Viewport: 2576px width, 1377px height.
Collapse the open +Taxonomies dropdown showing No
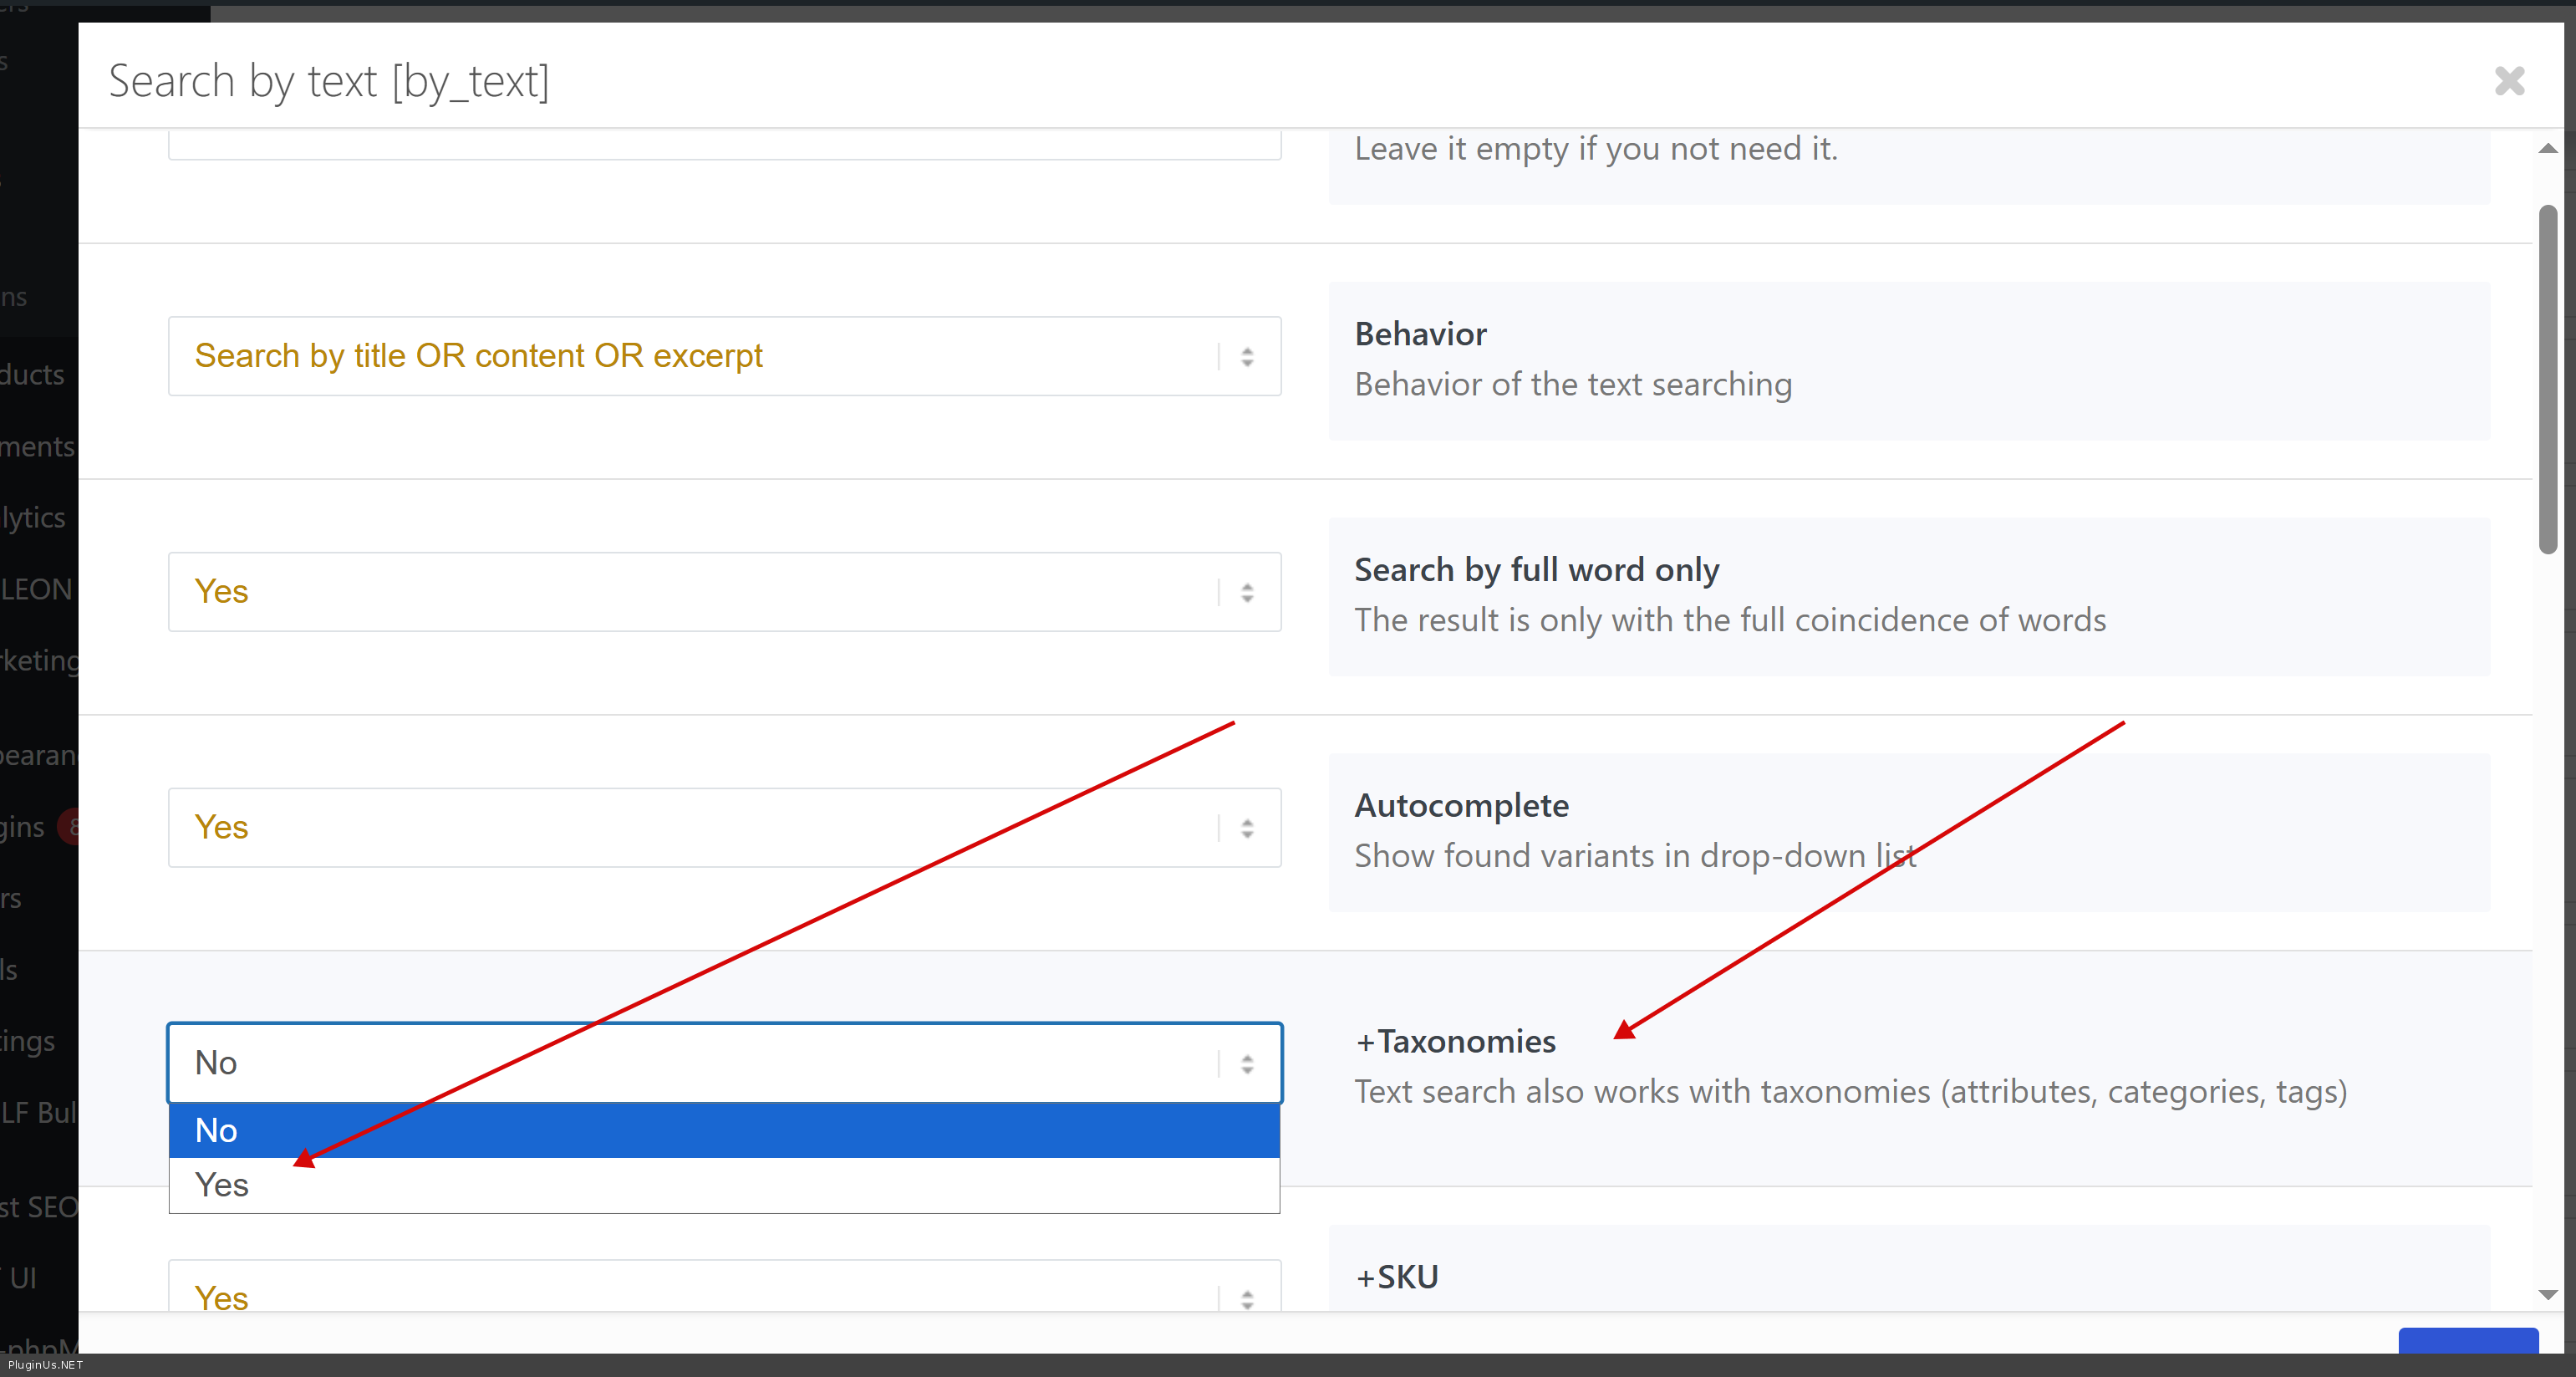point(724,1063)
